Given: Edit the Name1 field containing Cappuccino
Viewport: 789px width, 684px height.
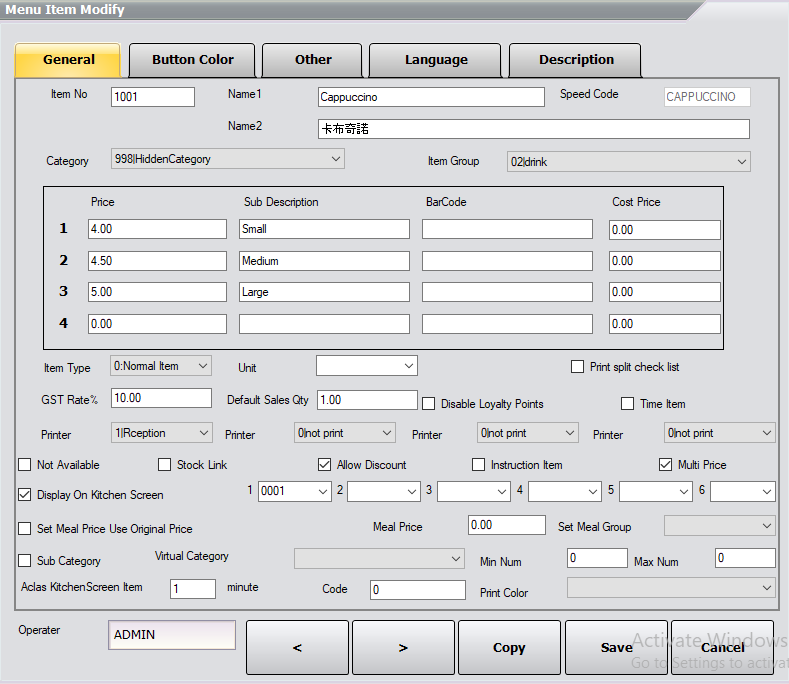Looking at the screenshot, I should pyautogui.click(x=431, y=97).
